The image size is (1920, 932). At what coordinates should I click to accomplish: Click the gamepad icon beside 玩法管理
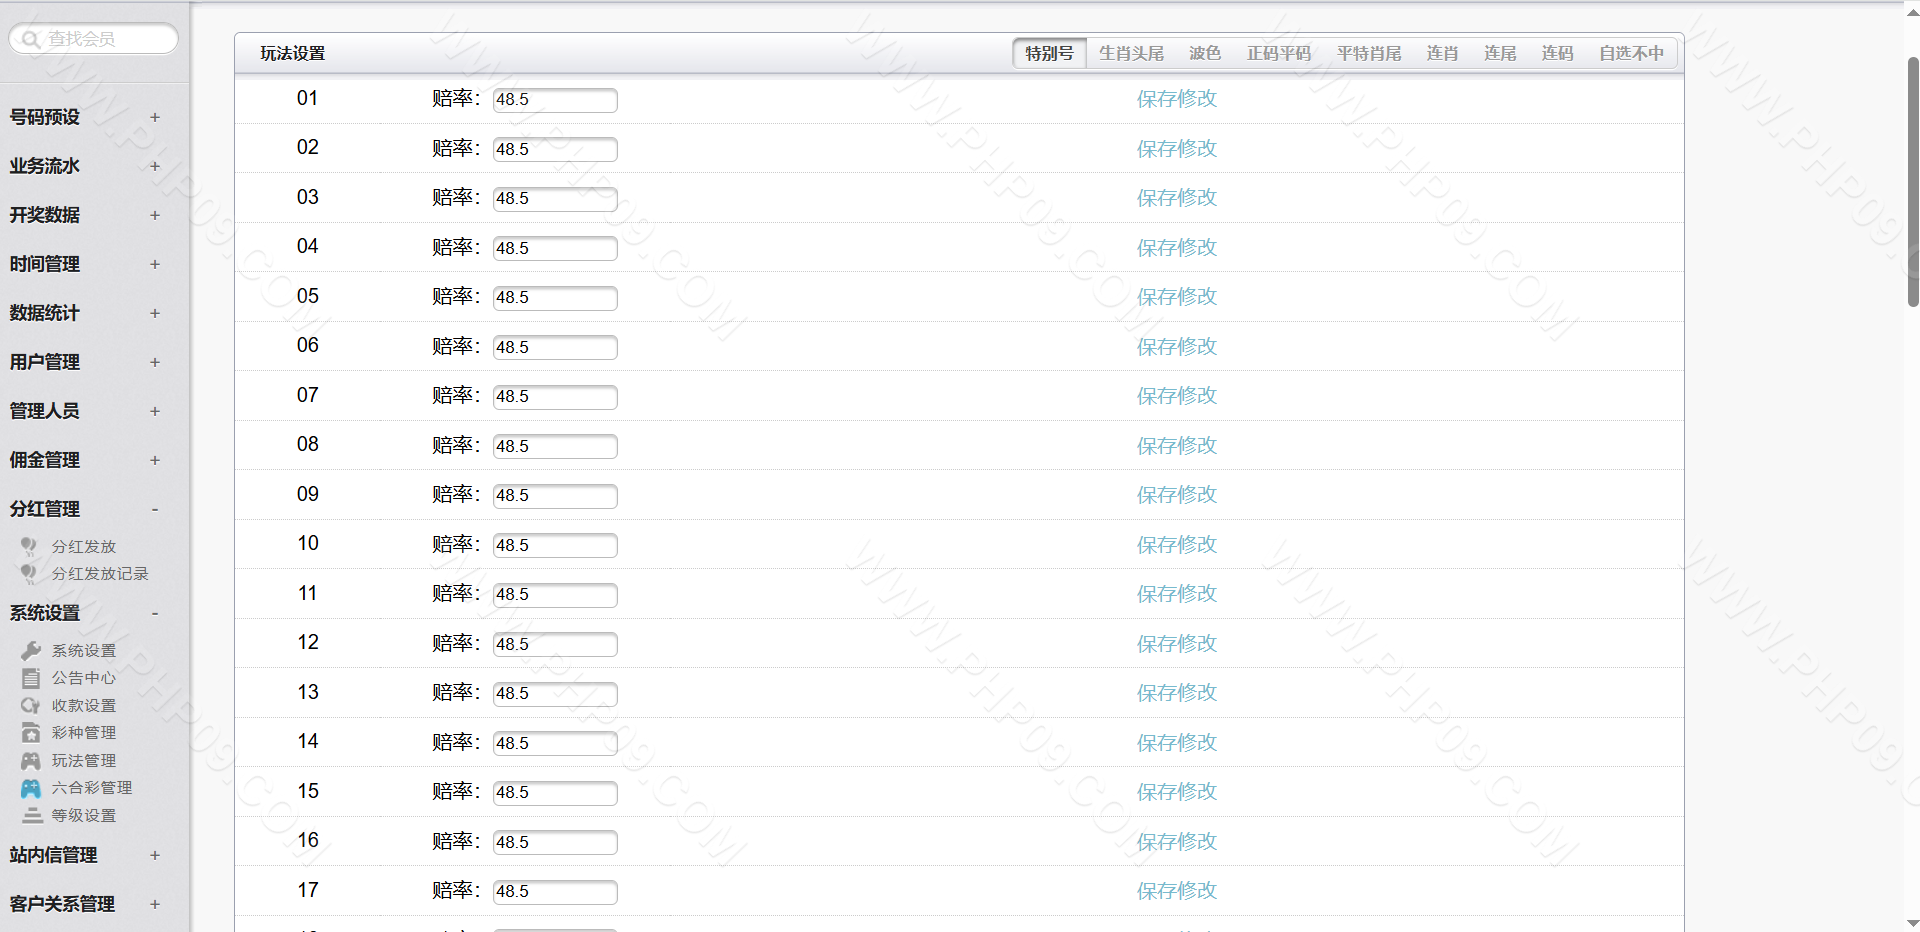coord(31,761)
